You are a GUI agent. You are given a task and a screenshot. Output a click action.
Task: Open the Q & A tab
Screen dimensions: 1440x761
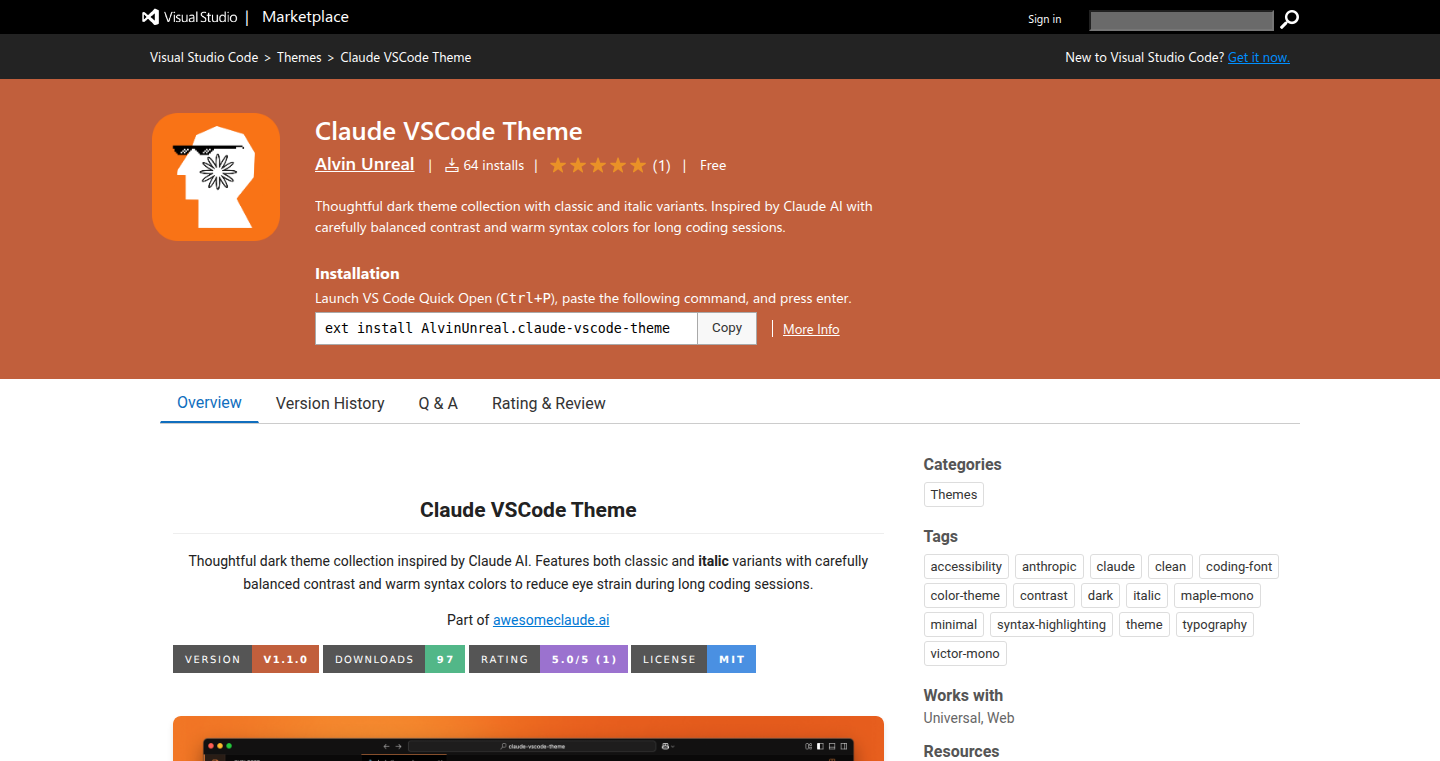pyautogui.click(x=438, y=404)
